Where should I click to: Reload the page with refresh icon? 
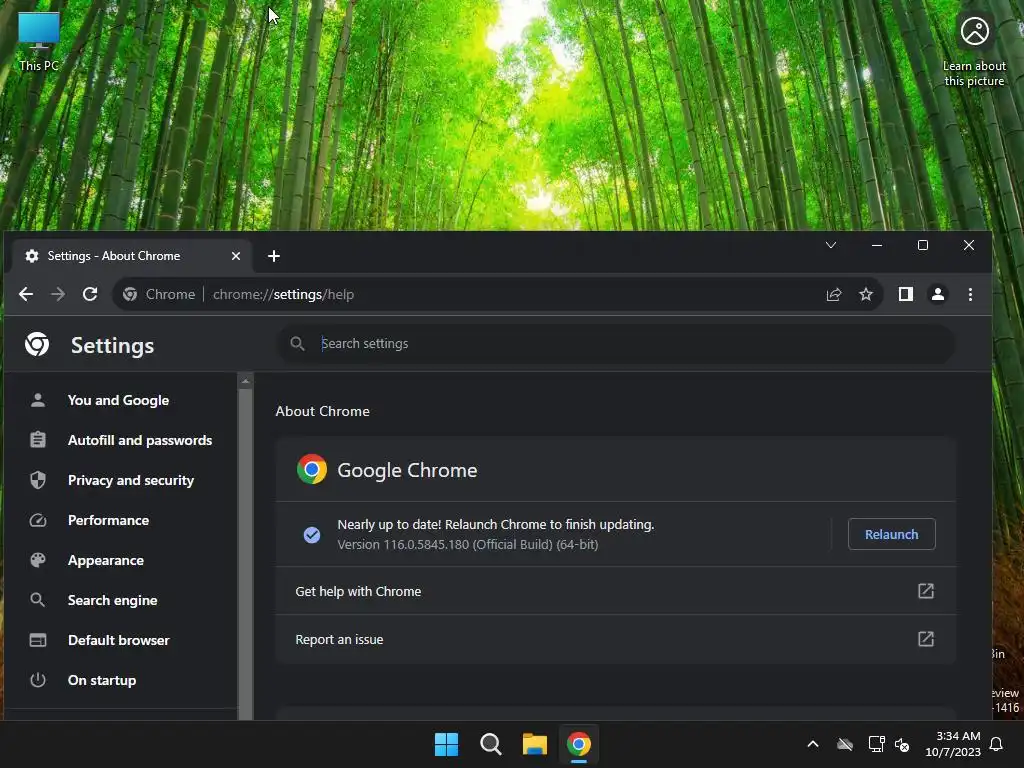coord(90,295)
